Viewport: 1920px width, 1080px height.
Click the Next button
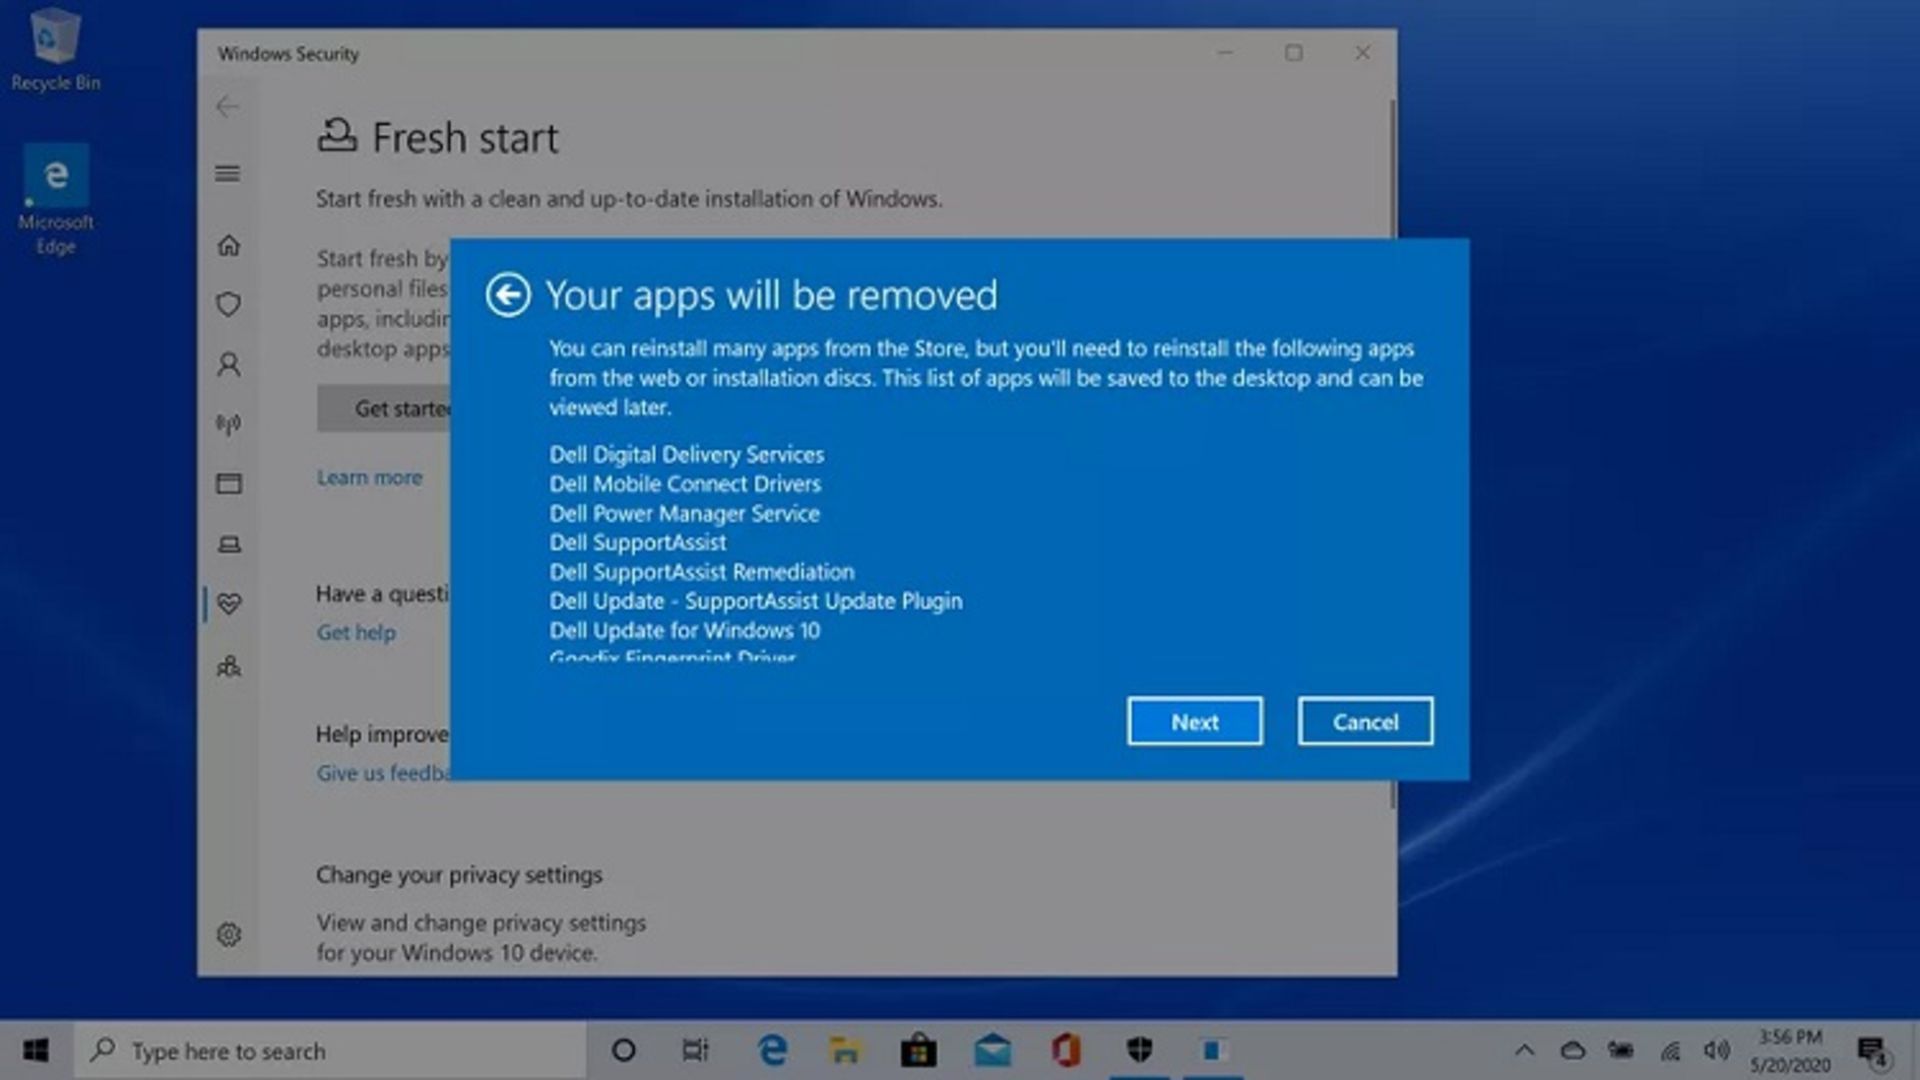[1195, 721]
